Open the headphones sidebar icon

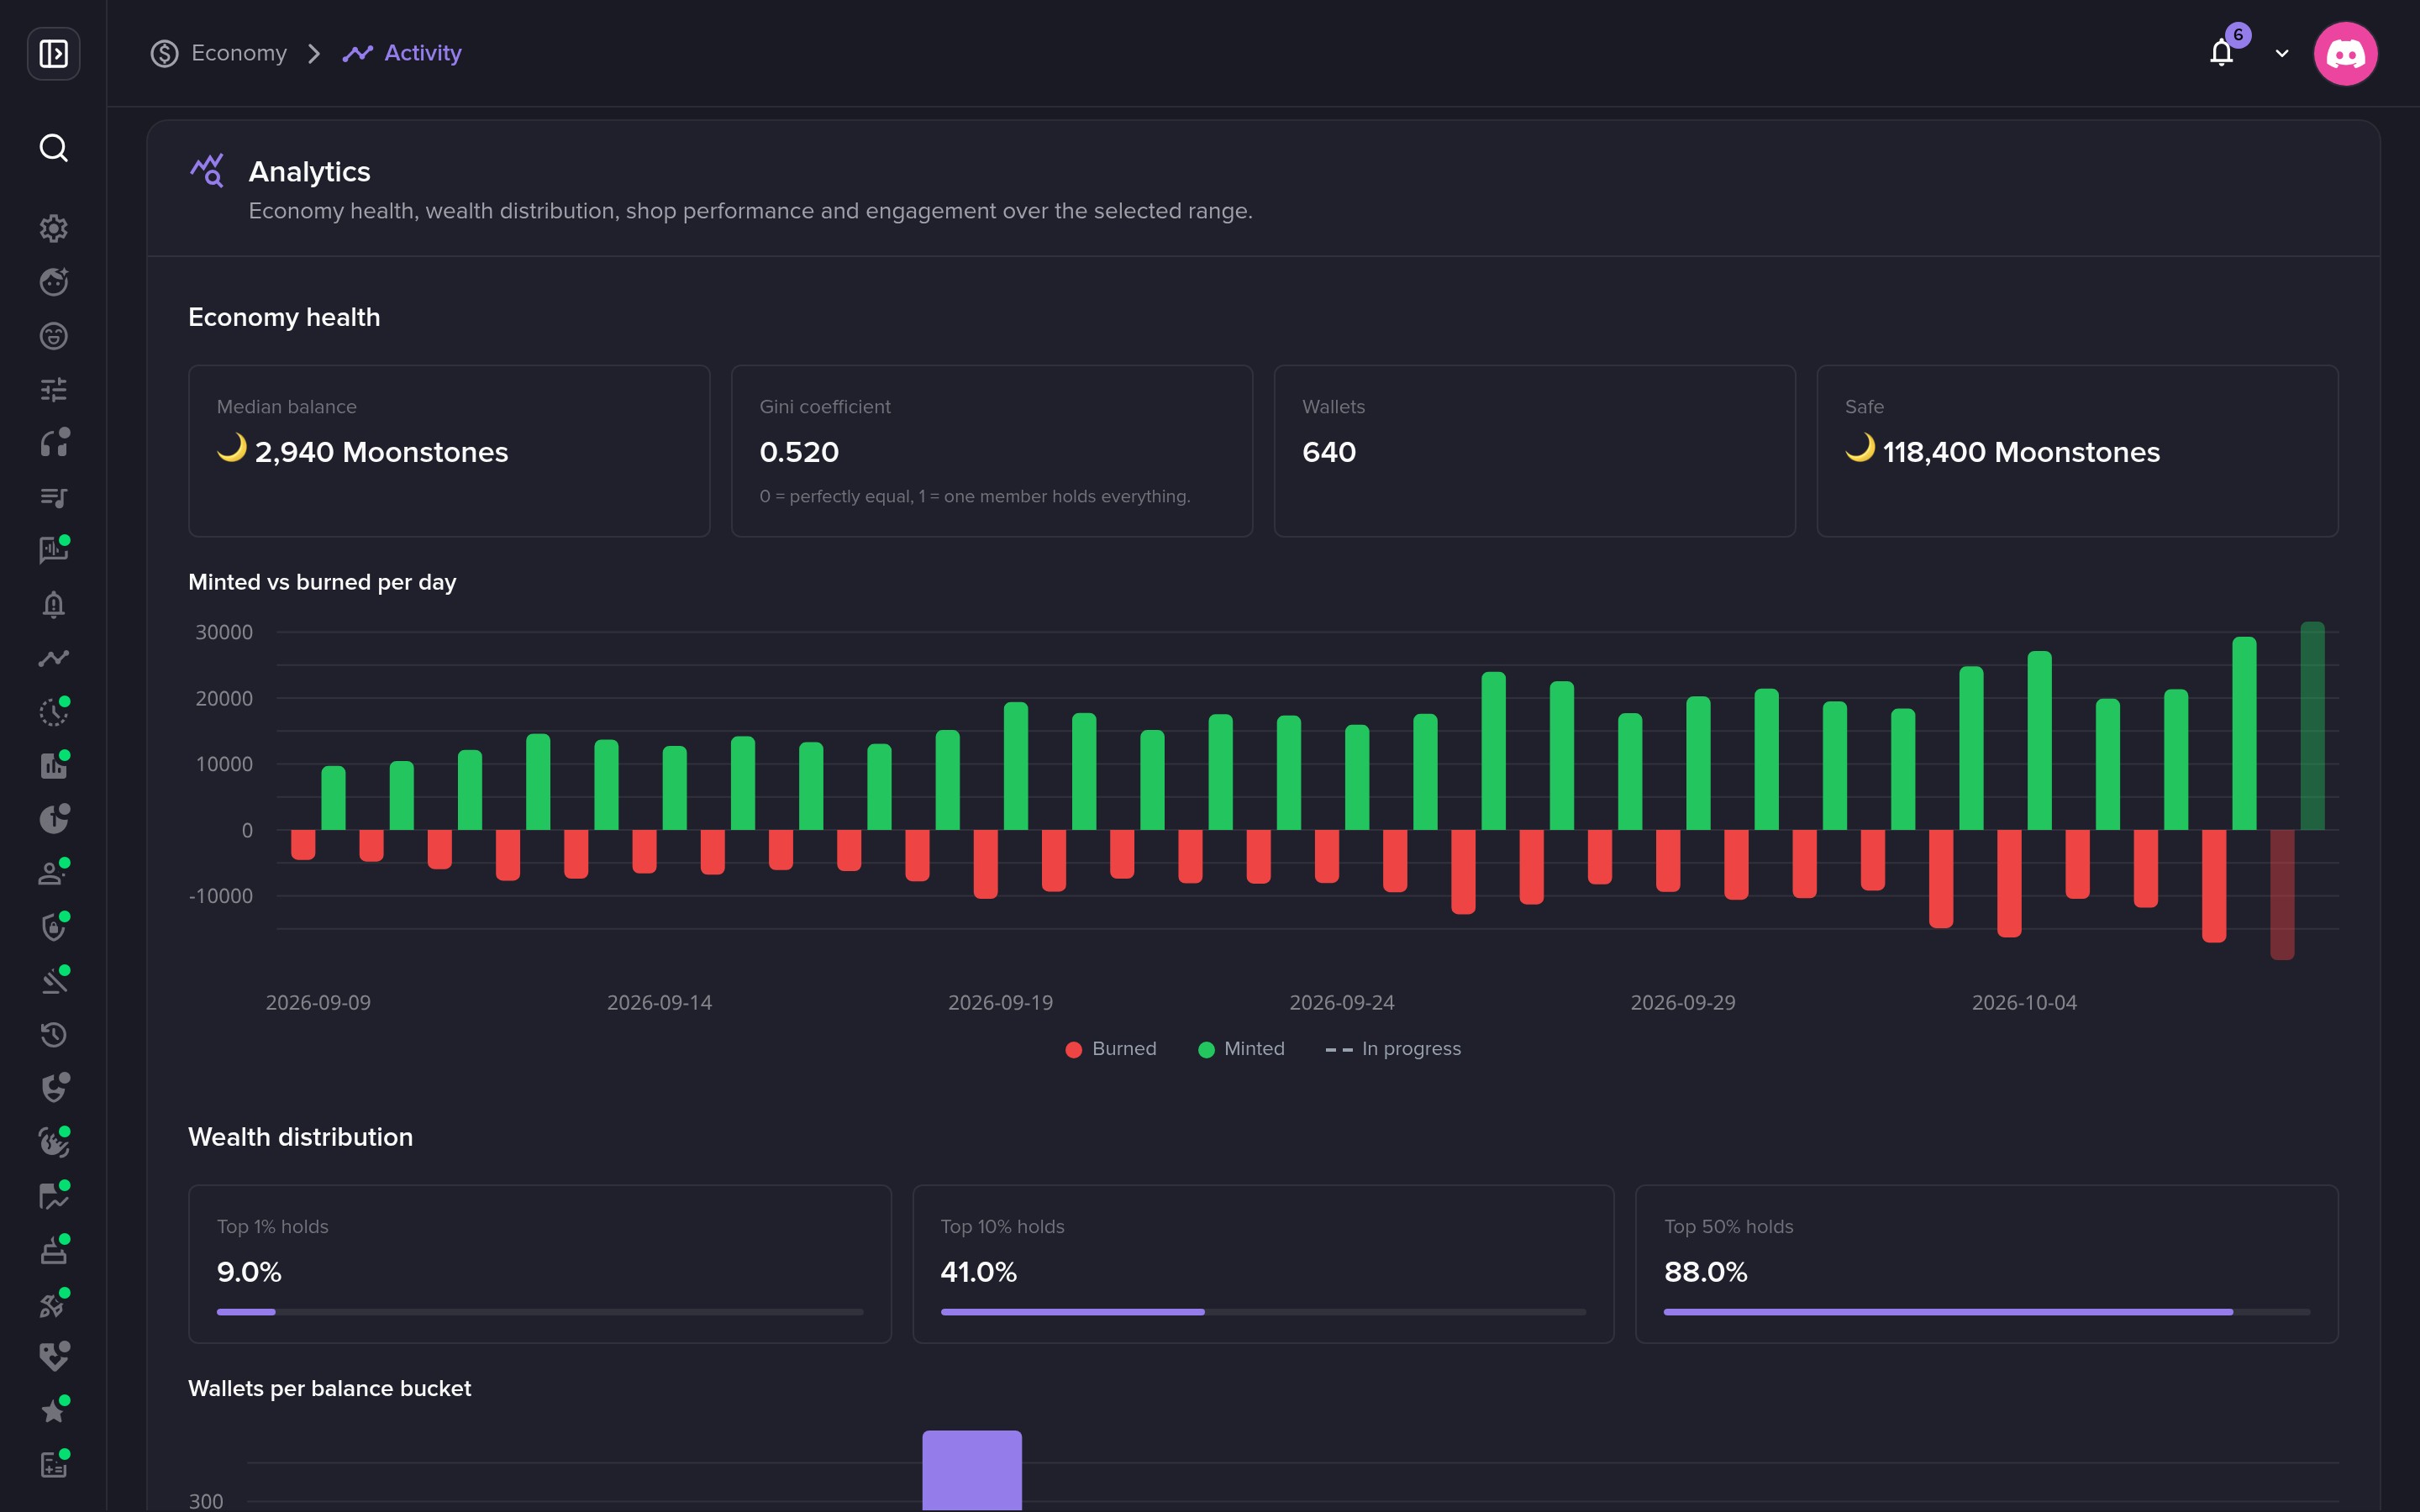pyautogui.click(x=53, y=443)
